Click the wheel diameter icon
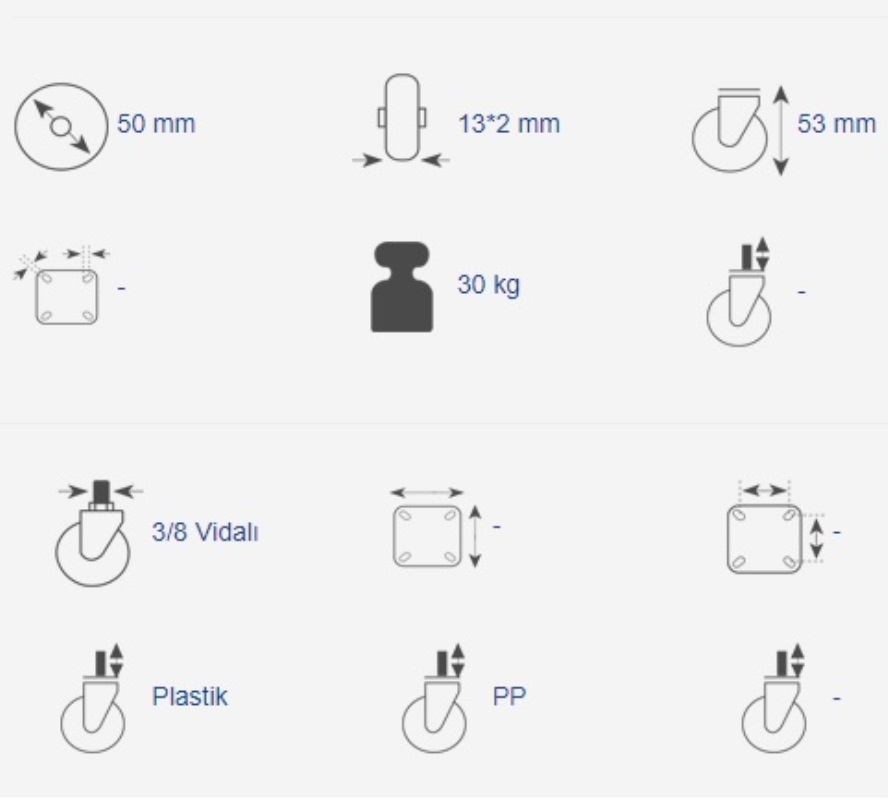Screen dimensions: 888x800 (x=61, y=127)
